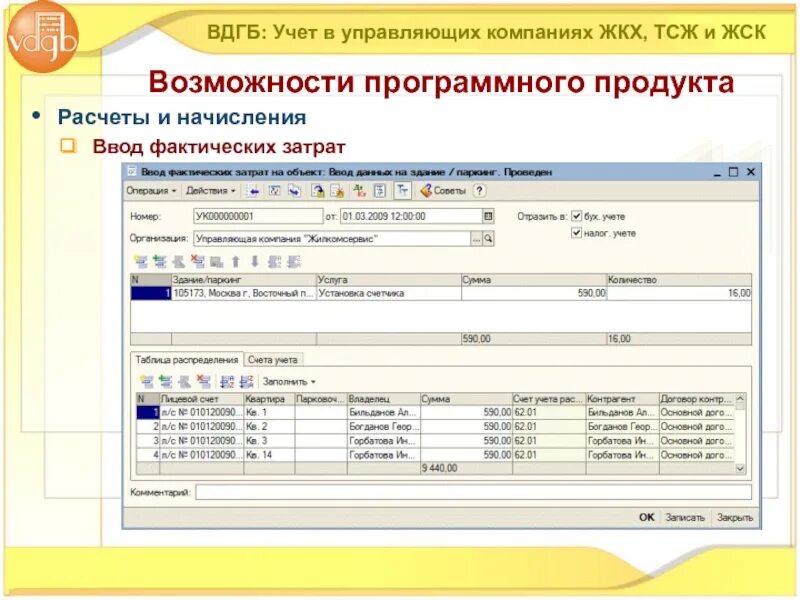This screenshot has height=600, width=800.
Task: Select owner cell 'Бильданов Ал...' in Владелец column
Action: (x=384, y=412)
